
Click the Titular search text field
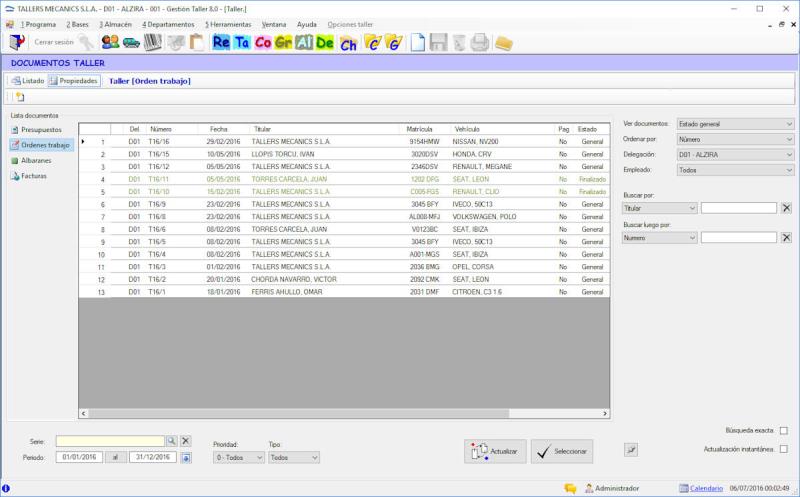pyautogui.click(x=739, y=208)
